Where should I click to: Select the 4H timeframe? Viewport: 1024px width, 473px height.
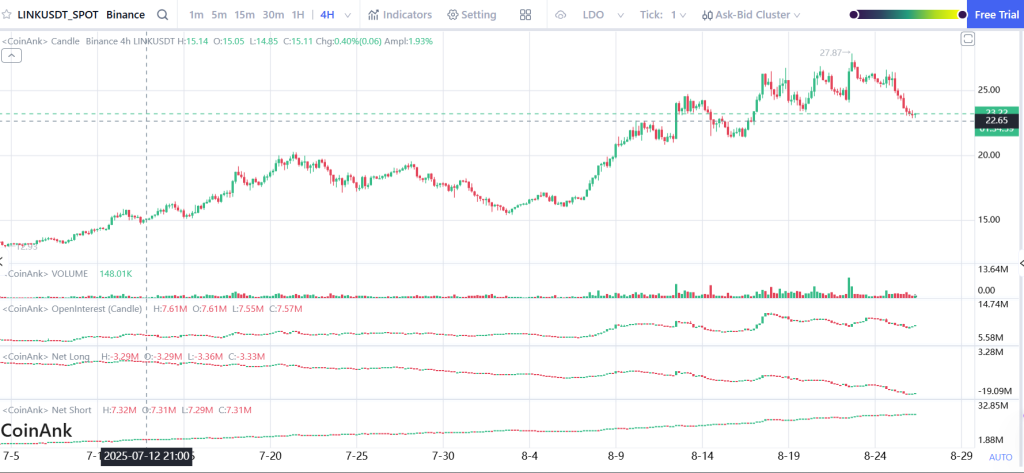click(327, 14)
